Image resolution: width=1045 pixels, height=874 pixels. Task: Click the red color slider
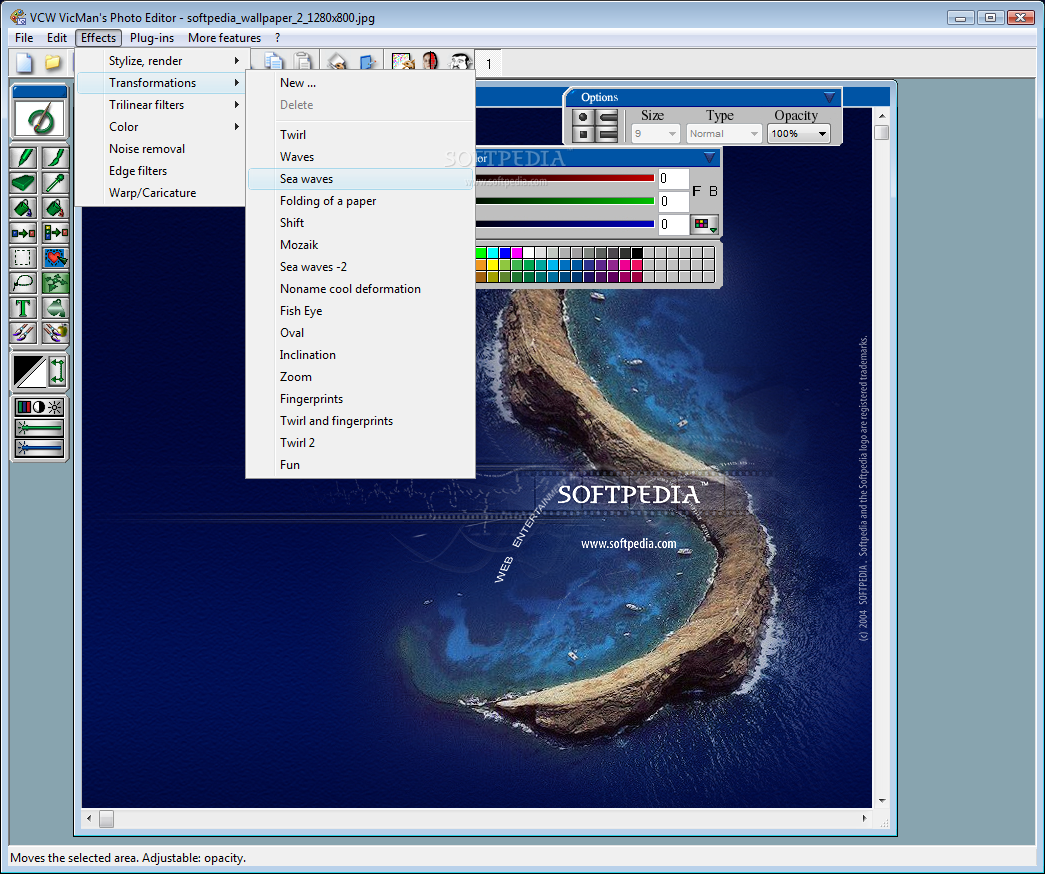coord(565,178)
